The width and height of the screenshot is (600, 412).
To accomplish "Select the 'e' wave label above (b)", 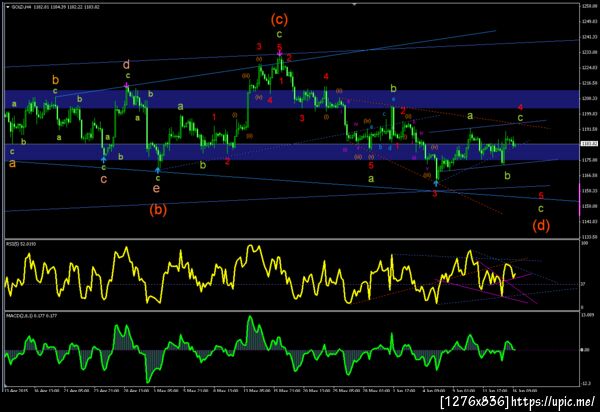I will 156,188.
